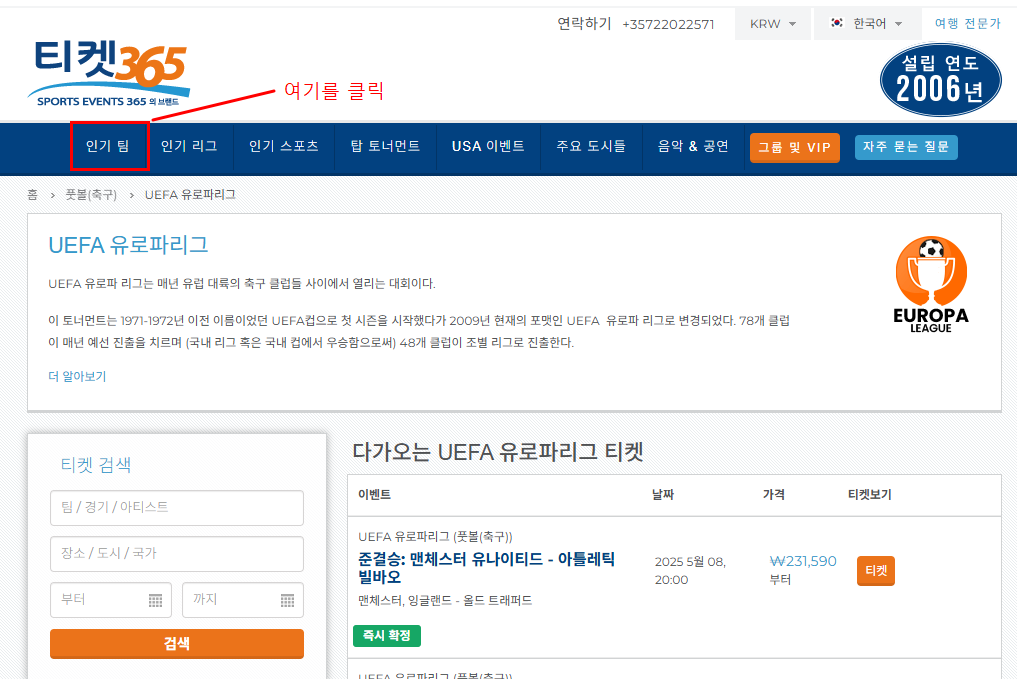1017x679 pixels.
Task: Focus the 장소 / 도시 / 국가 field
Action: click(176, 554)
